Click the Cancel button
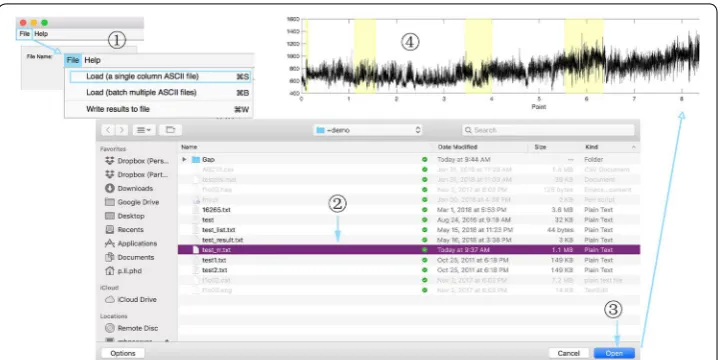Image resolution: width=721 pixels, height=360 pixels. tap(568, 353)
